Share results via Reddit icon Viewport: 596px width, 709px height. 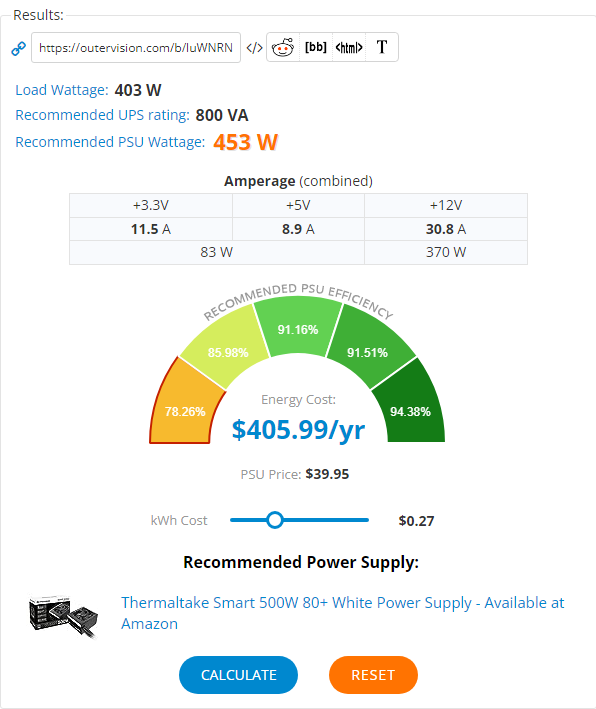click(283, 47)
